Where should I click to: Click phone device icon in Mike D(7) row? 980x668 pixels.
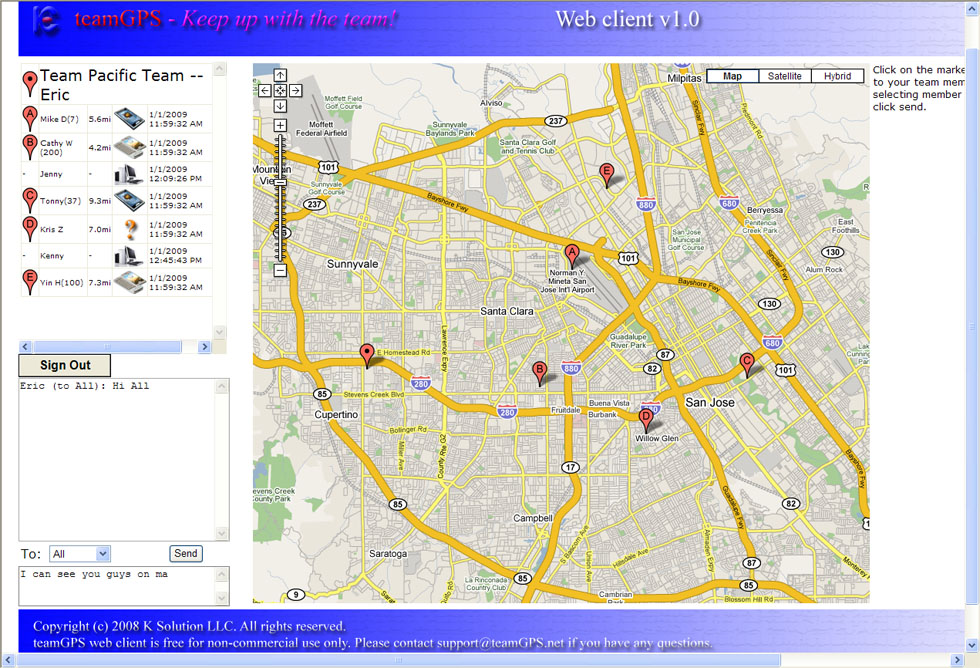[x=129, y=118]
